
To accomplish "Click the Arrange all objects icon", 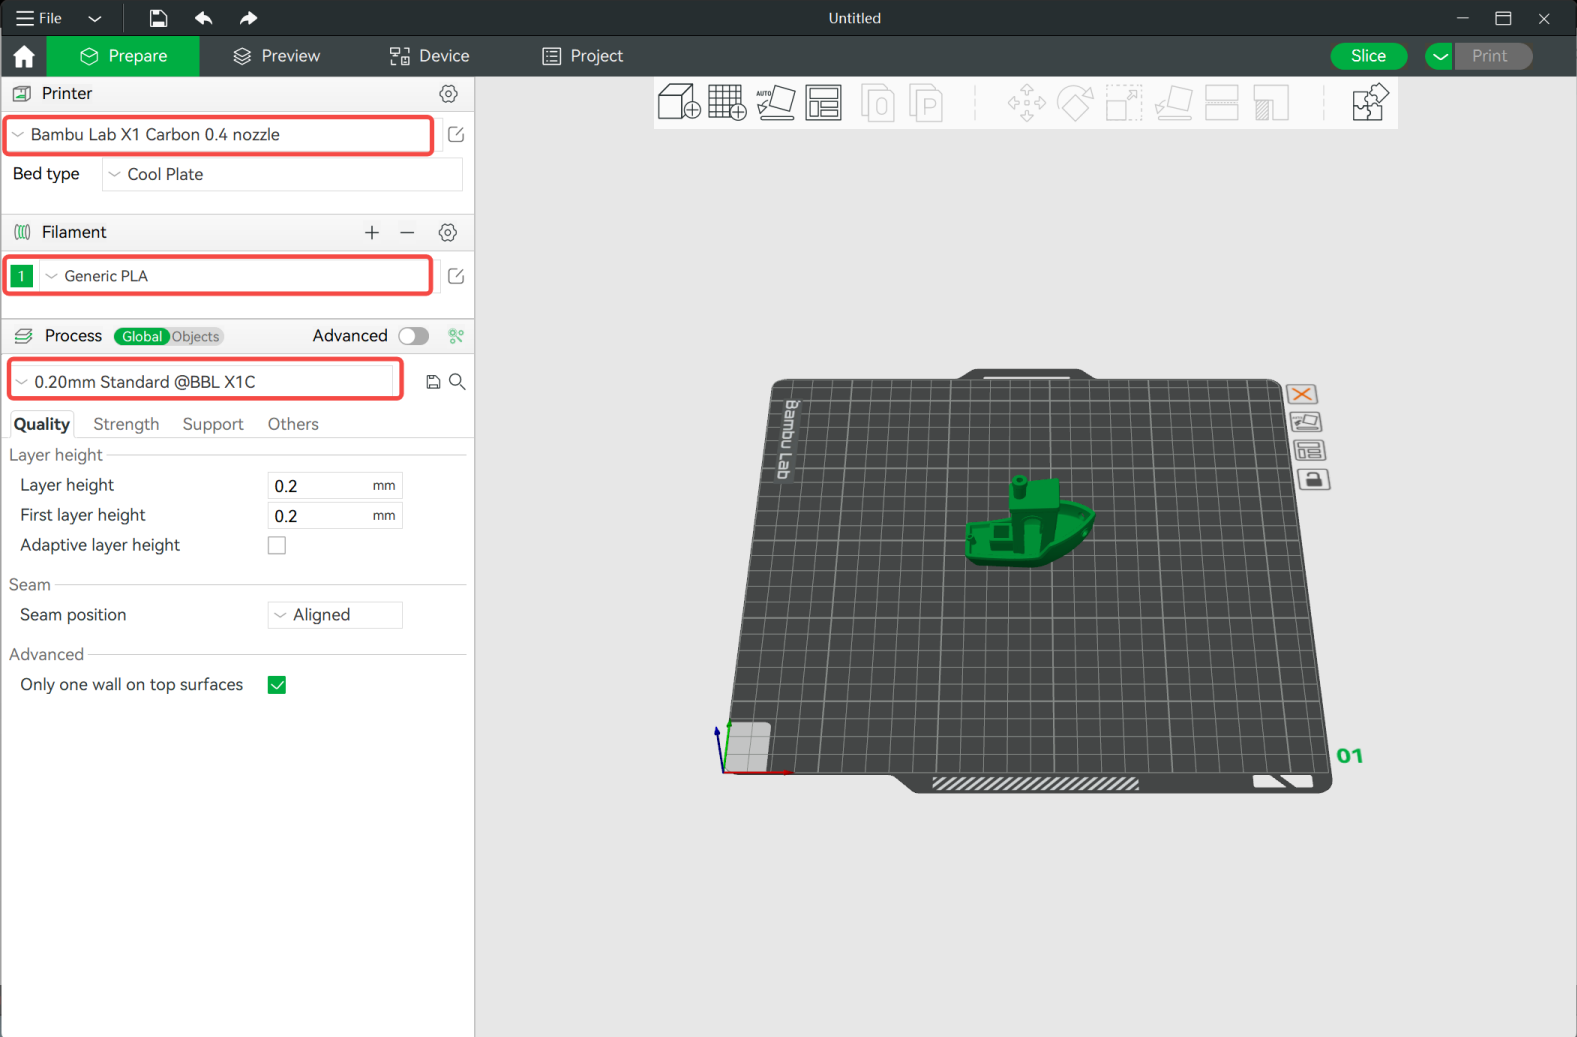I will 824,102.
